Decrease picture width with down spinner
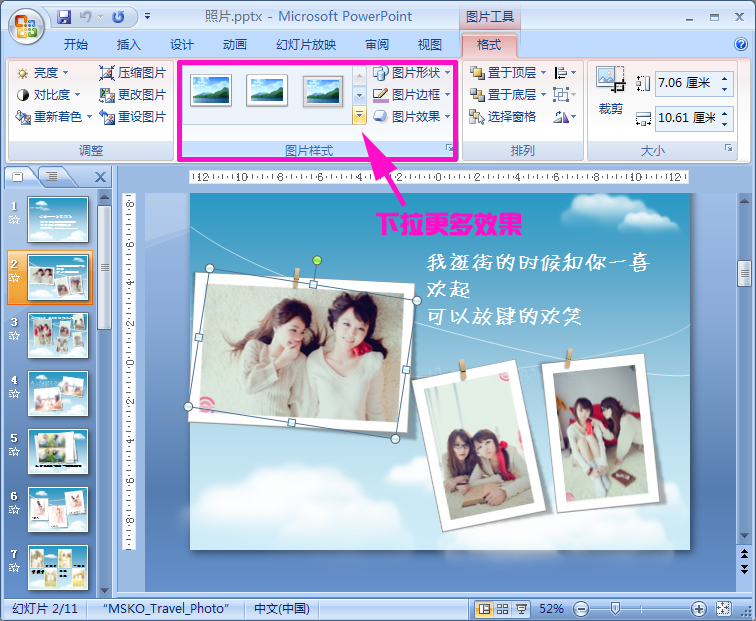This screenshot has width=756, height=621. tap(725, 124)
